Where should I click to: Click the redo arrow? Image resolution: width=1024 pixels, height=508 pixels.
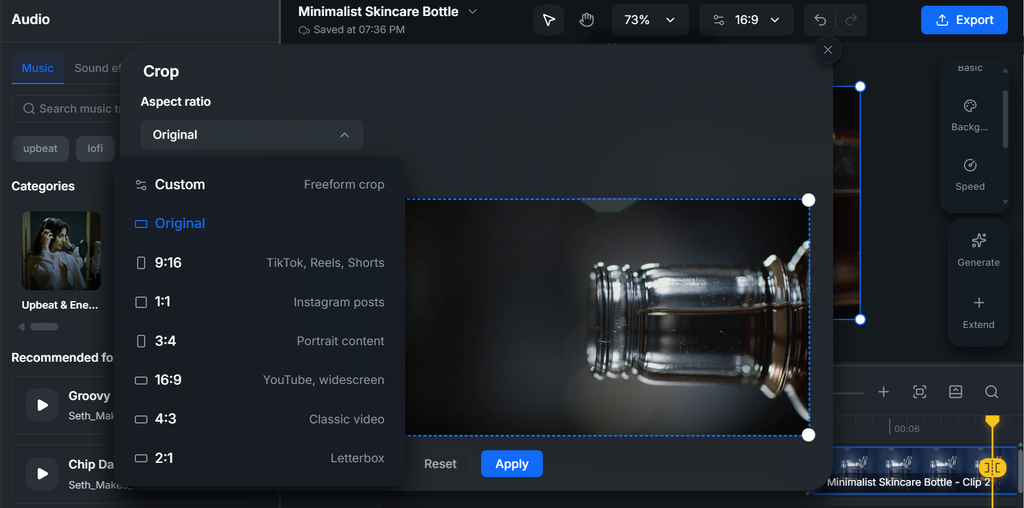click(851, 20)
